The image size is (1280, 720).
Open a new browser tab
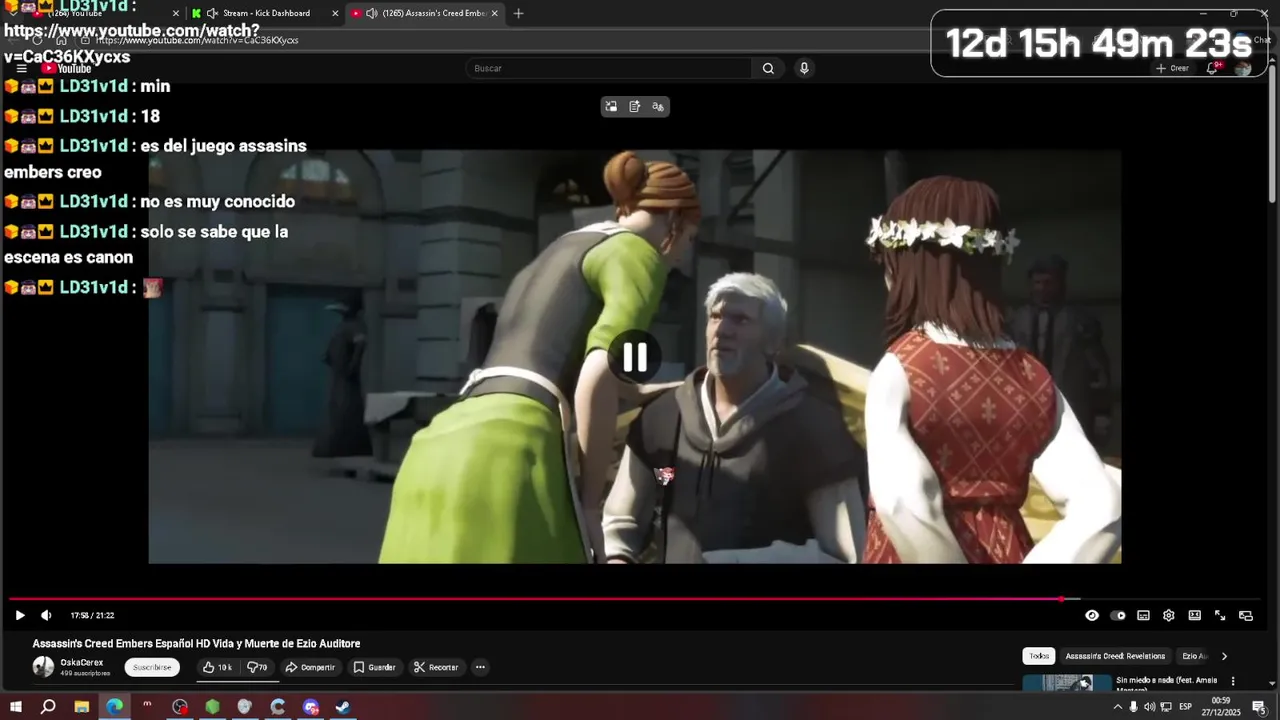coord(518,13)
